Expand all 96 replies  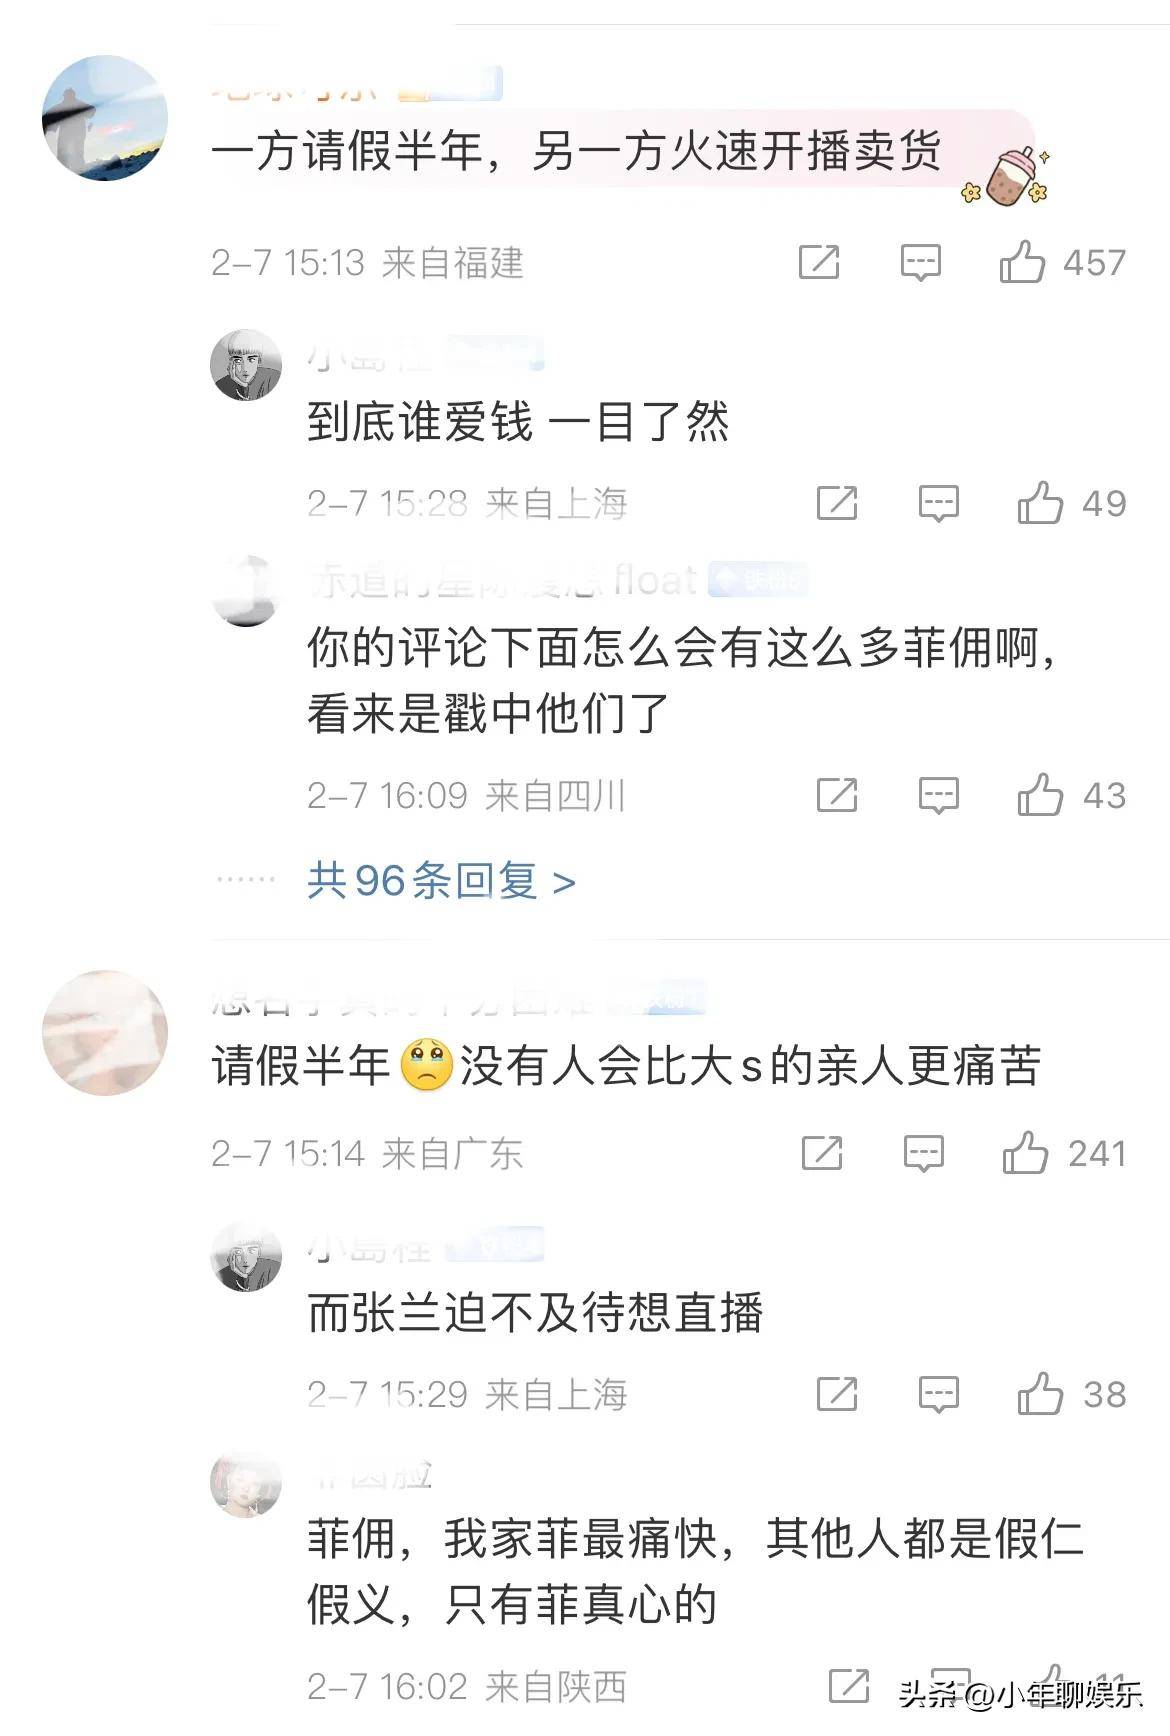pyautogui.click(x=441, y=881)
